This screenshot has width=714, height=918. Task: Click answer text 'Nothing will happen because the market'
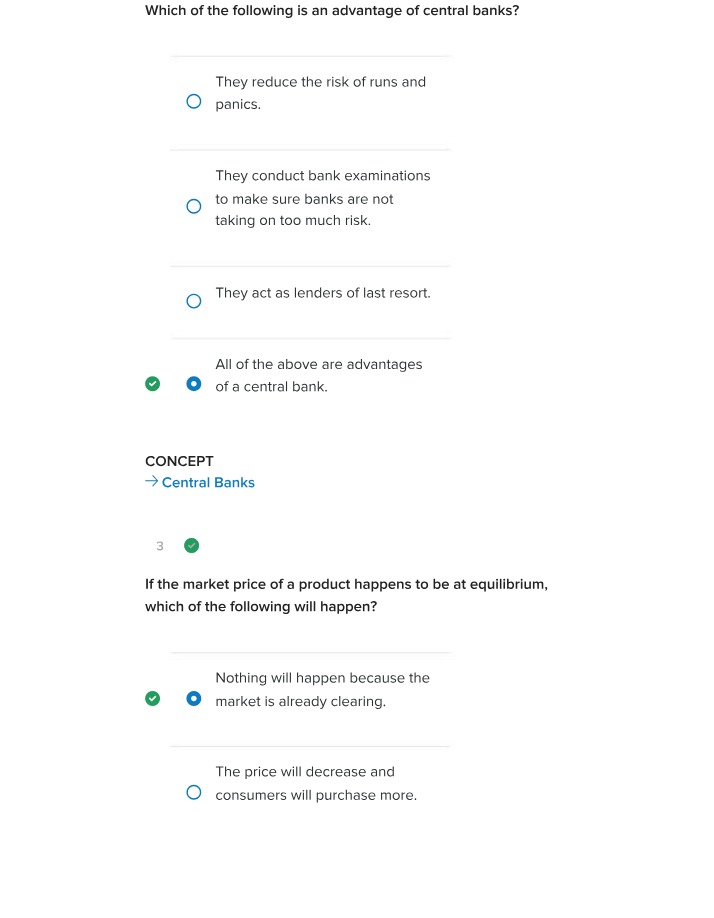pyautogui.click(x=322, y=690)
